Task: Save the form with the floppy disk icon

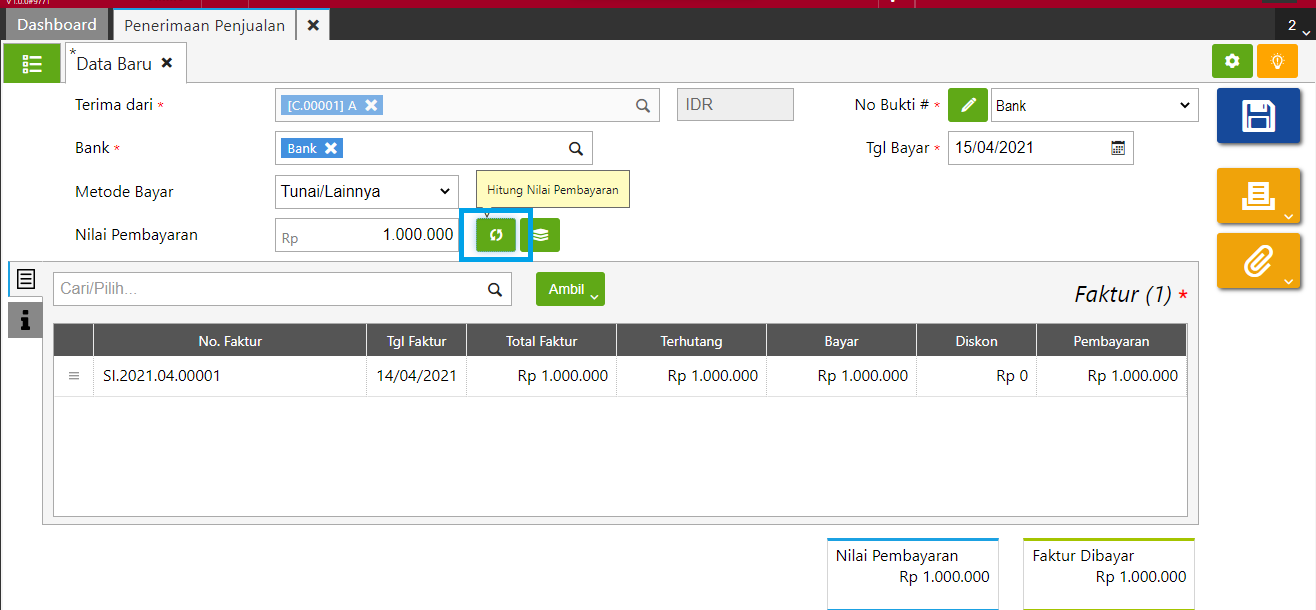Action: coord(1257,116)
